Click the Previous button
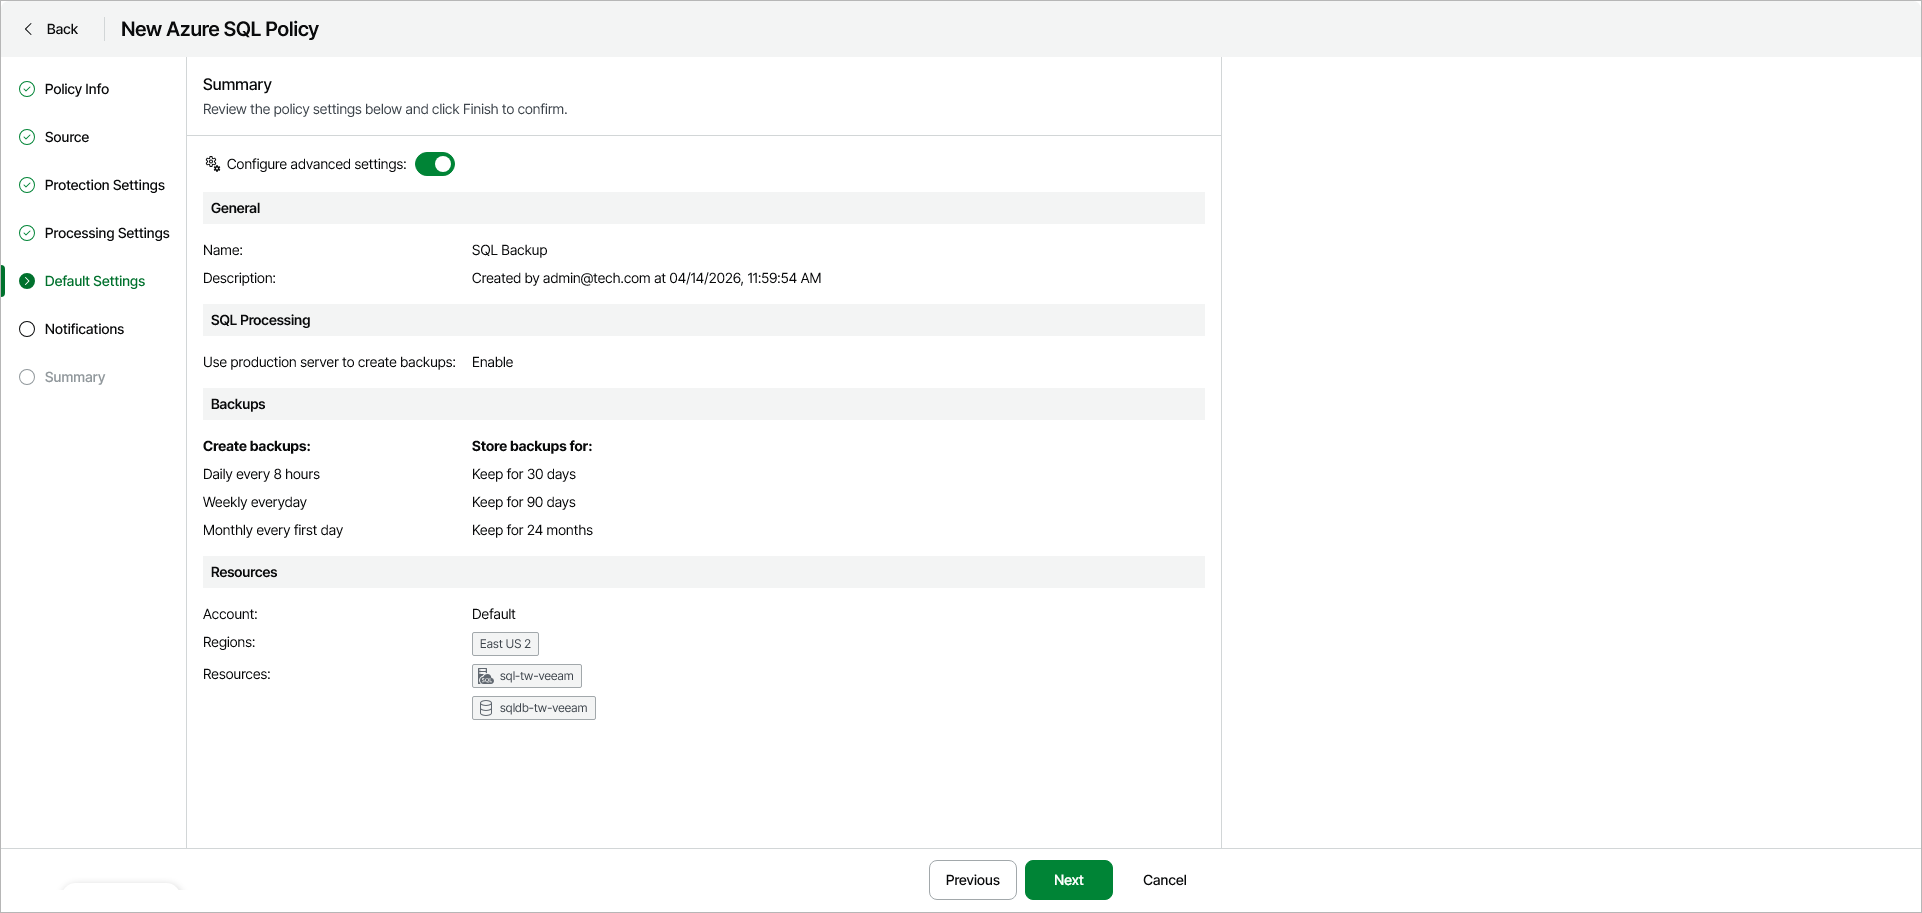Screen dimensions: 1922x913 (972, 880)
